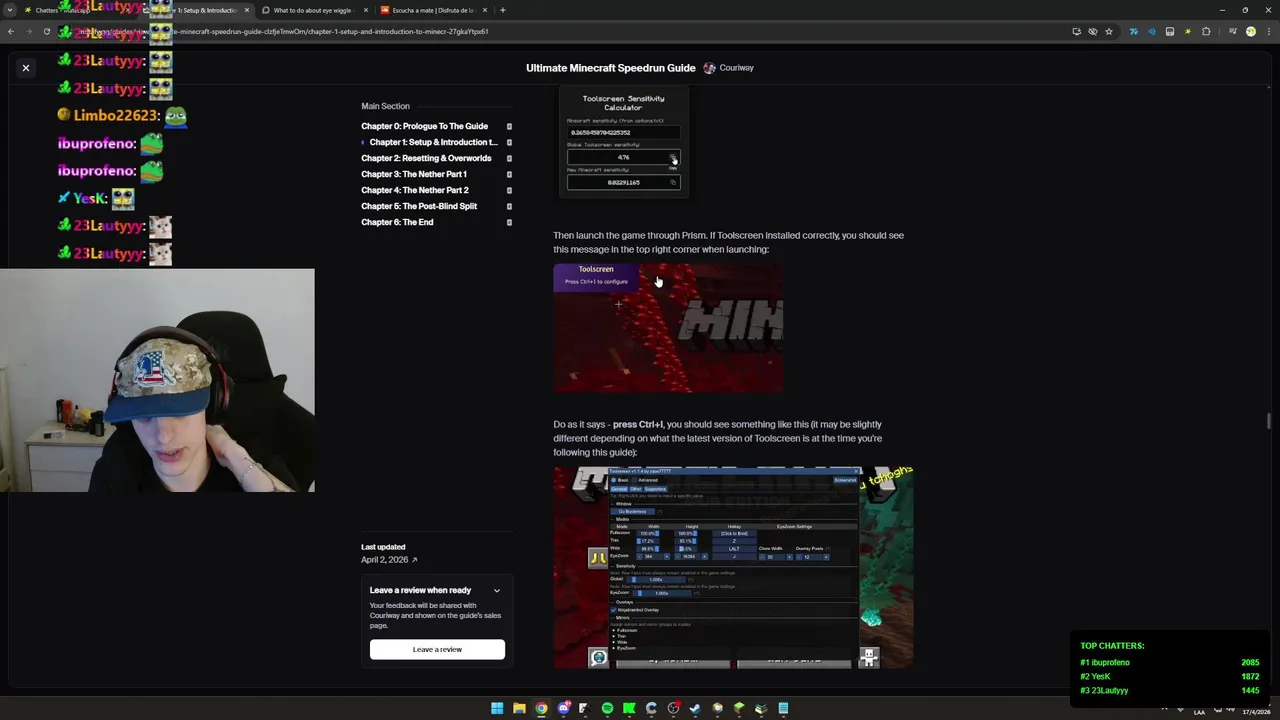
Task: Go to Chapter 4: The Nether Part 2
Action: (415, 190)
